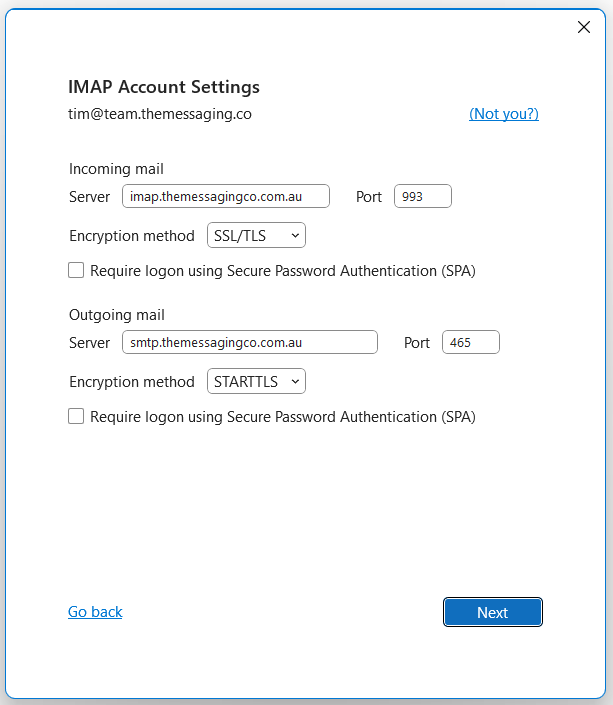This screenshot has width=613, height=705.
Task: Click the Next button
Action: [x=493, y=612]
